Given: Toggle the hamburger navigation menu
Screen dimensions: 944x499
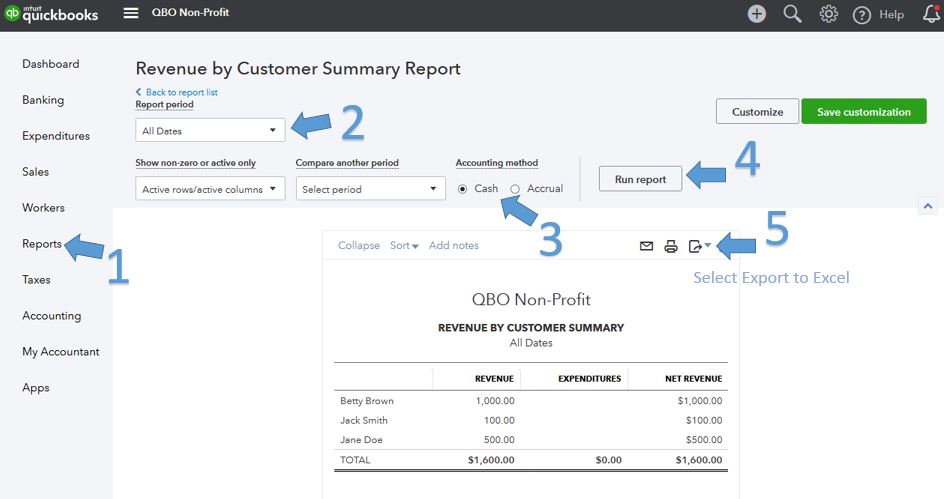Looking at the screenshot, I should pyautogui.click(x=131, y=13).
